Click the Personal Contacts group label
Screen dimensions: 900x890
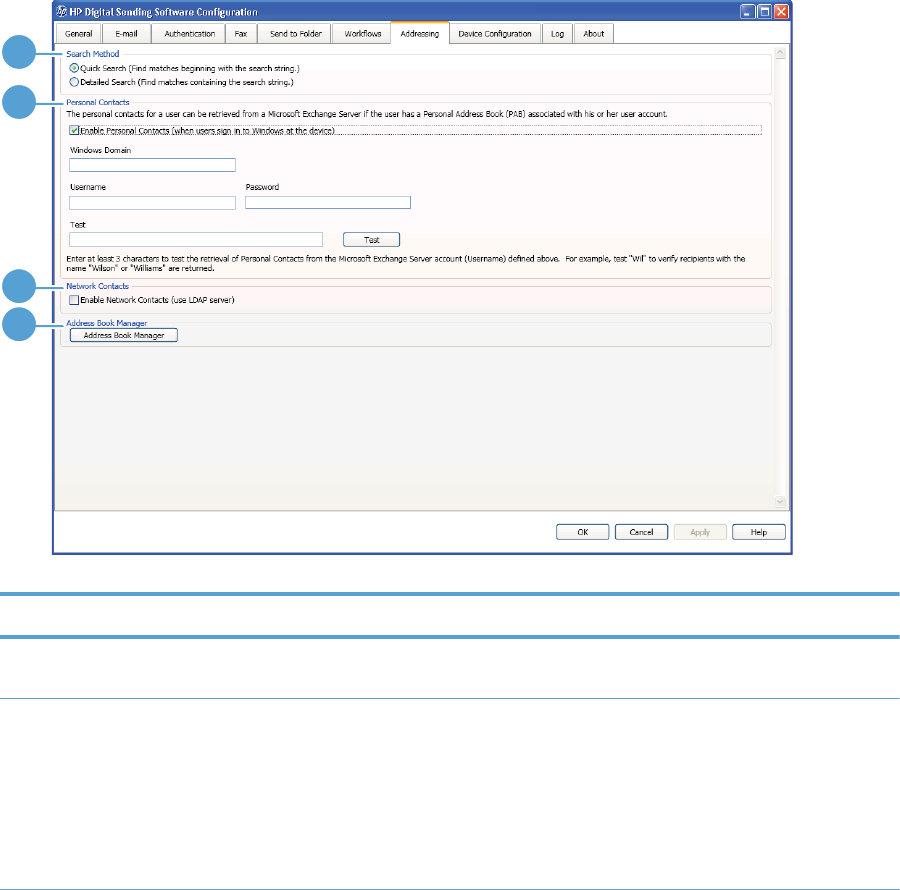point(98,102)
